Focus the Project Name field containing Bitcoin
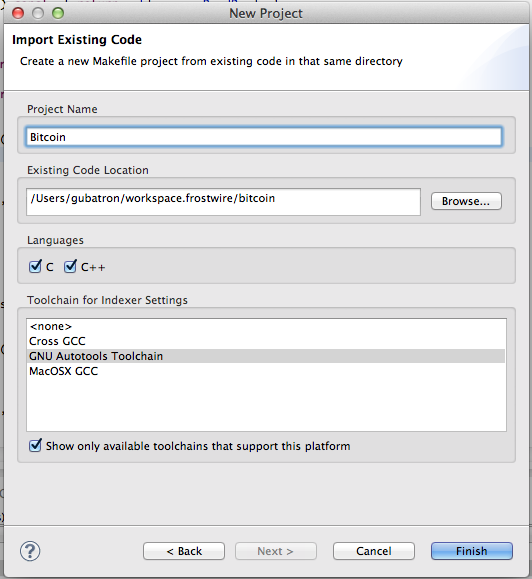 point(264,137)
